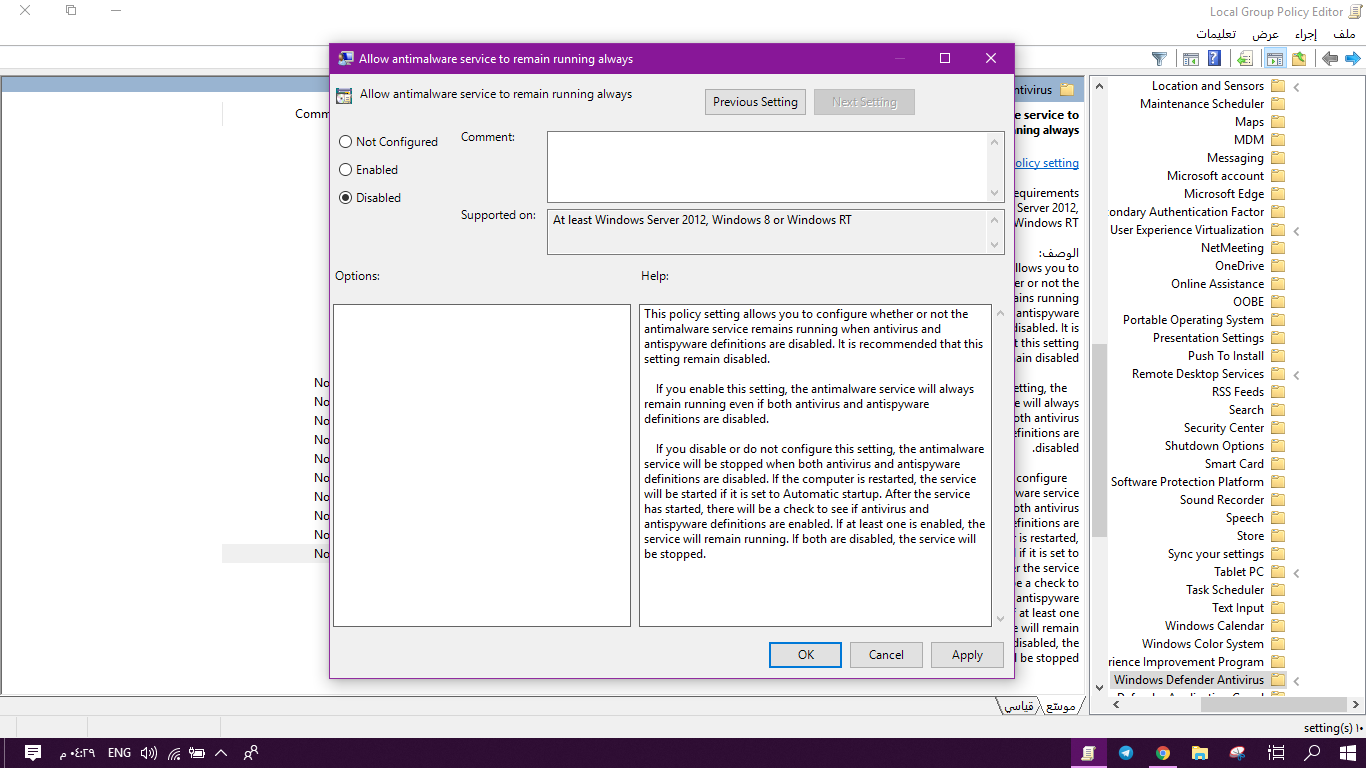Select Task Scheduler in the tree
Image resolution: width=1366 pixels, height=768 pixels.
(1225, 590)
